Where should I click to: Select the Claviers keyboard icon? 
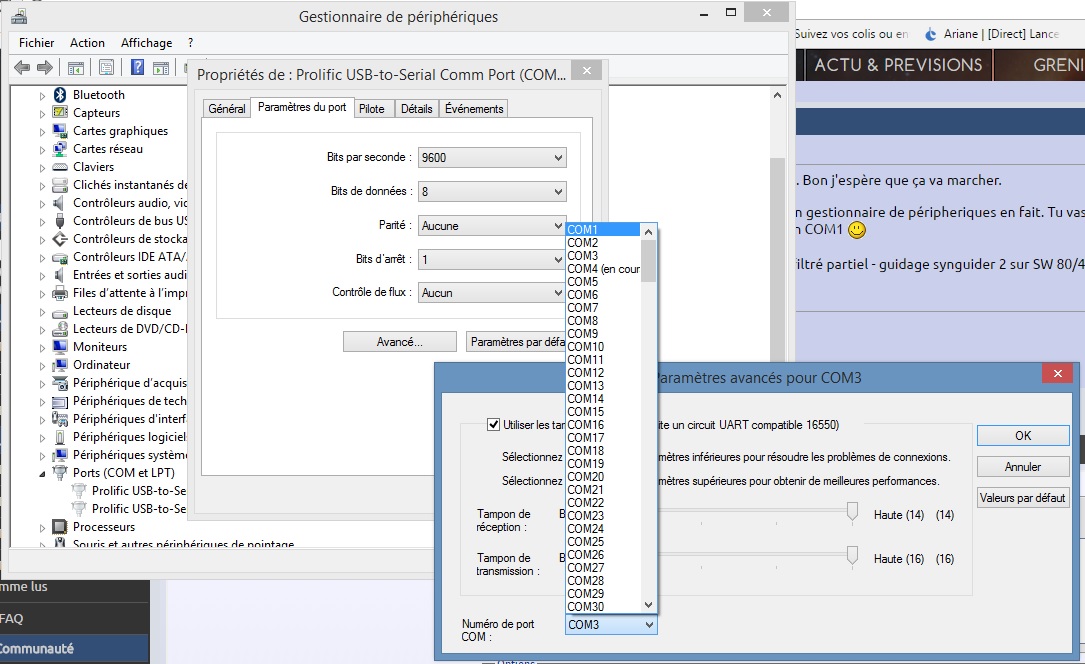(60, 167)
